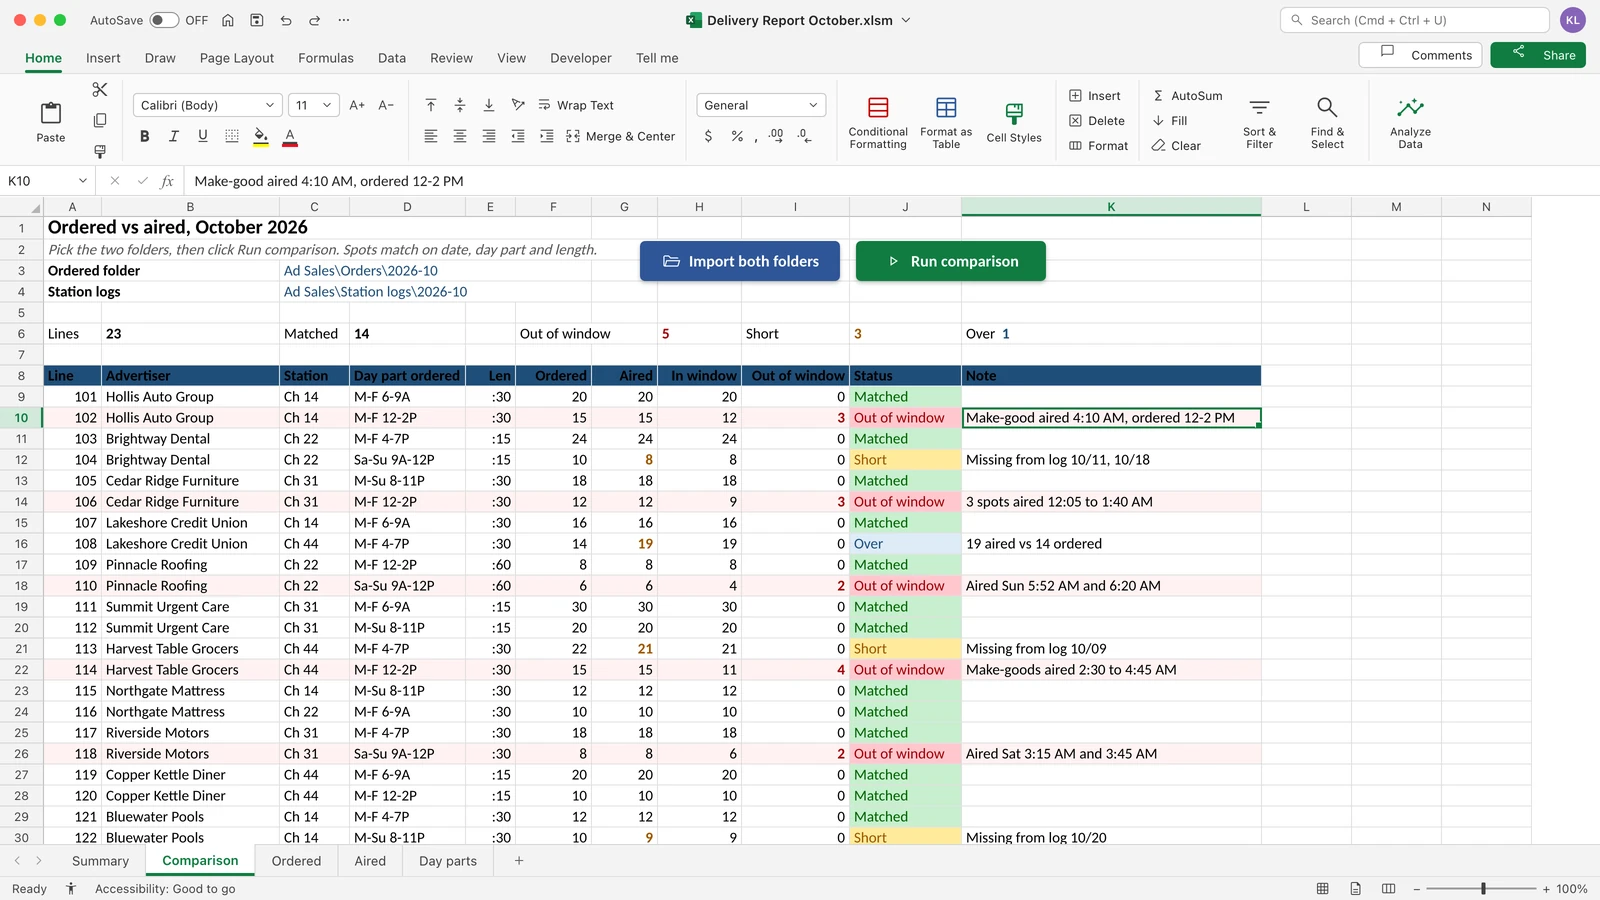Open the Formulas ribbon tab

point(326,58)
